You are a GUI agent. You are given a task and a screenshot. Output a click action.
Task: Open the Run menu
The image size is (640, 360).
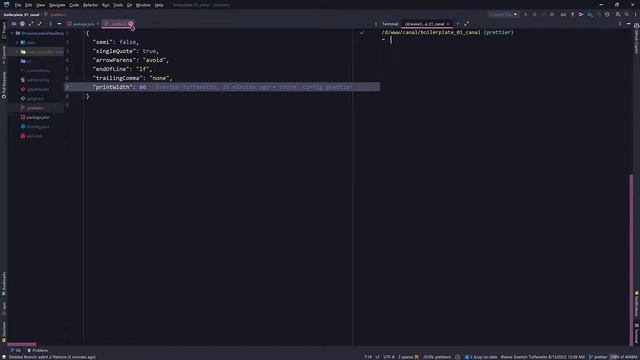(105, 5)
